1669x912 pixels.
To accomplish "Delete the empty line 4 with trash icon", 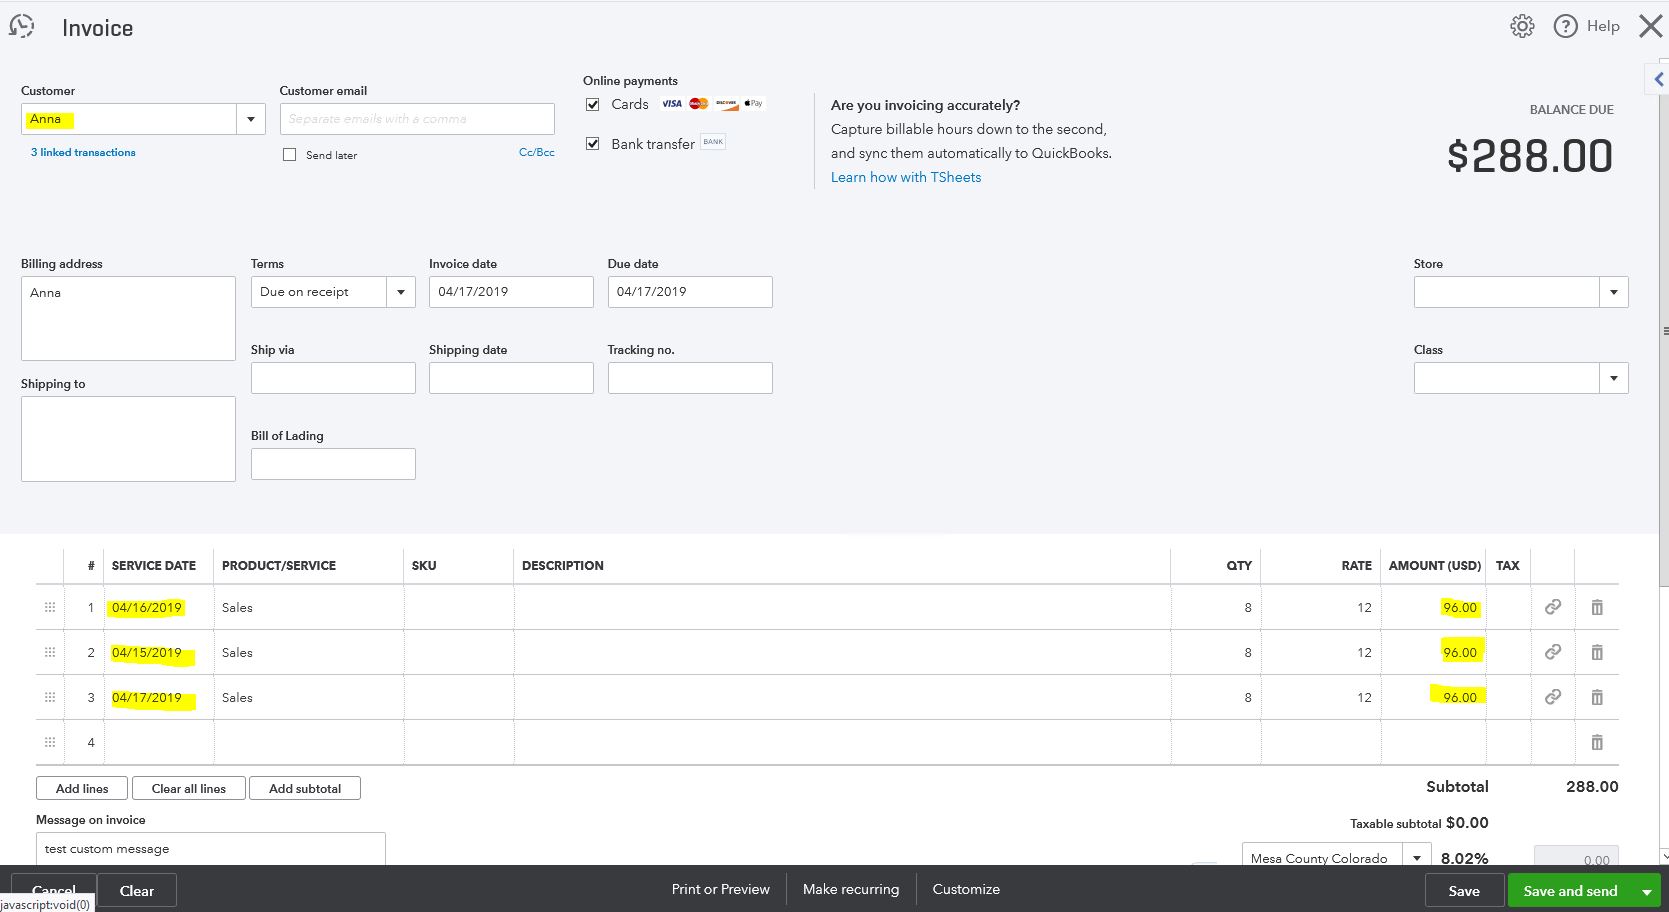I will pyautogui.click(x=1597, y=742).
